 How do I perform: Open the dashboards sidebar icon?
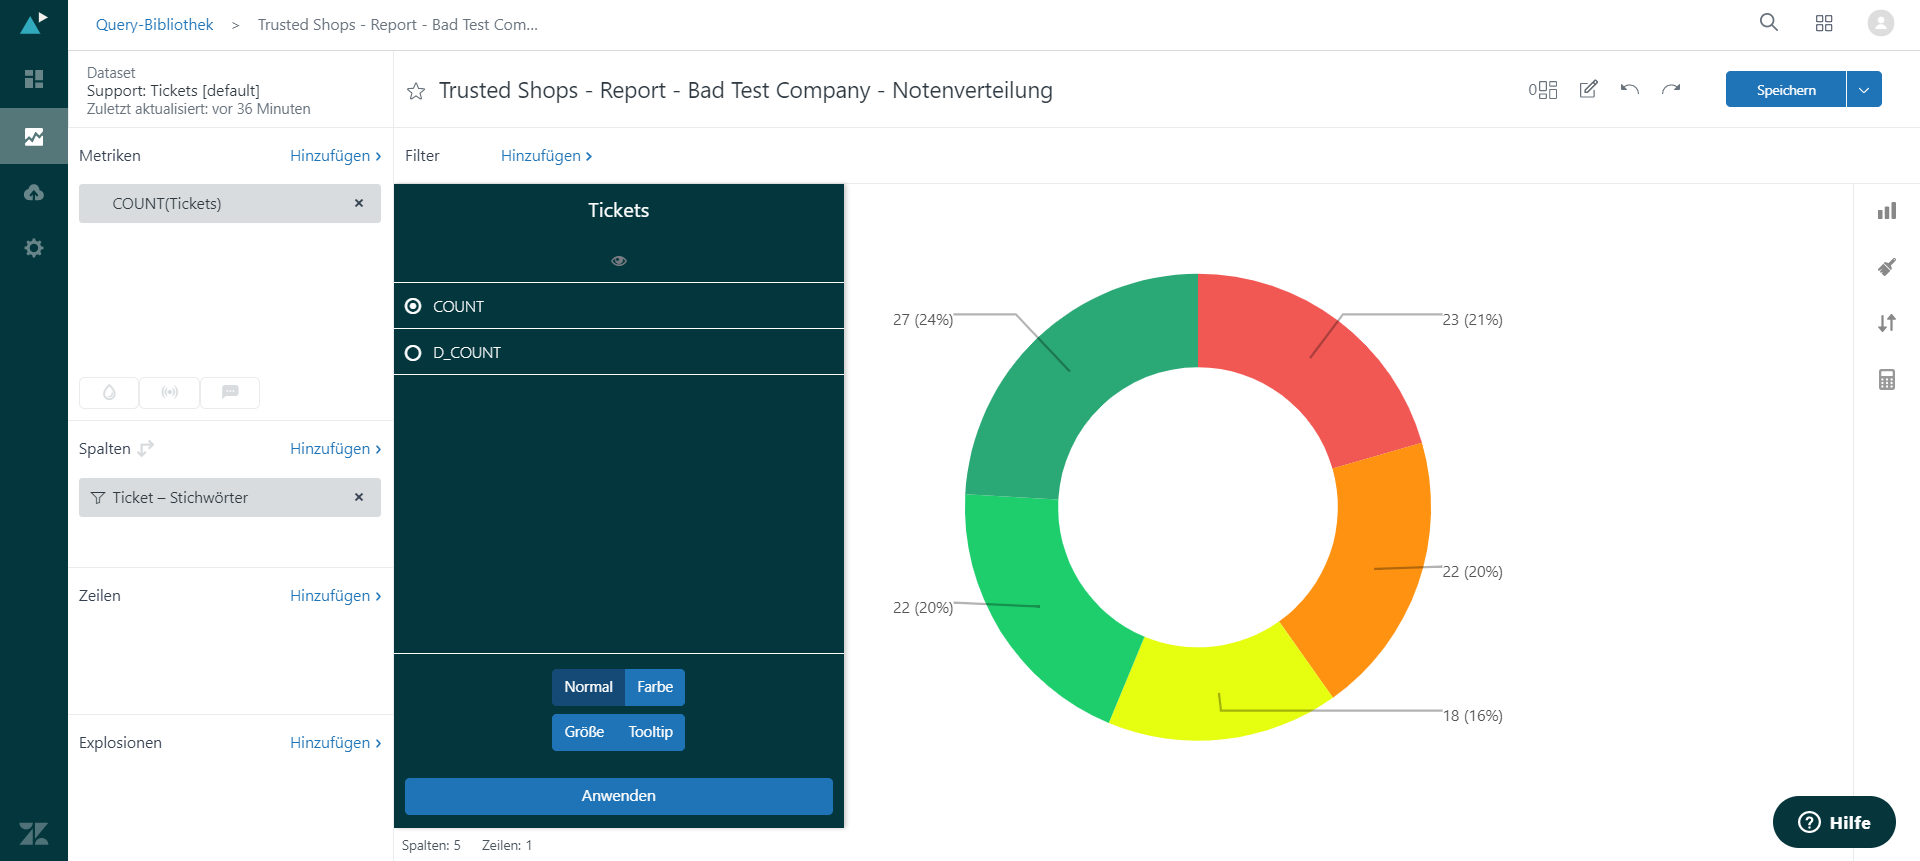34,79
